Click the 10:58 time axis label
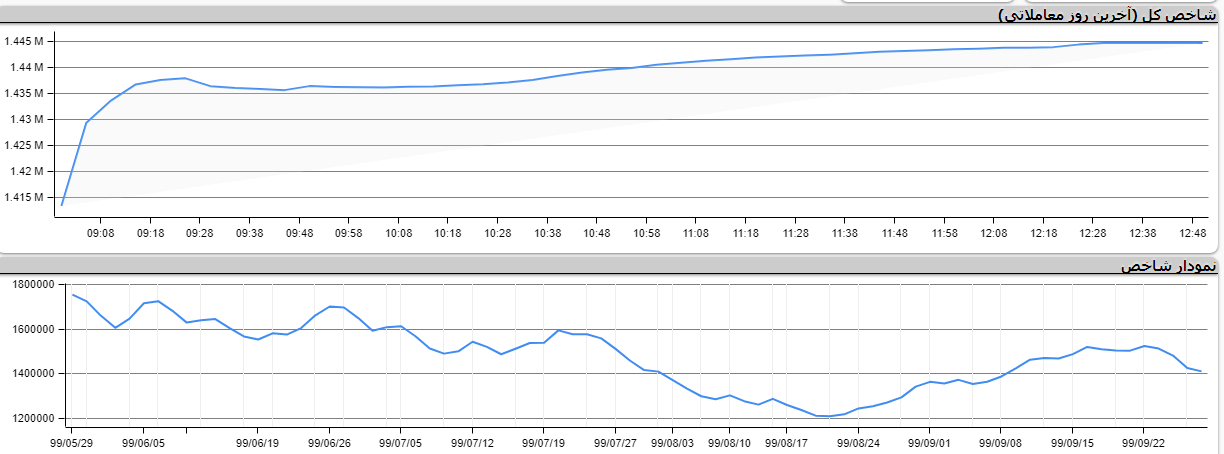 click(x=647, y=233)
